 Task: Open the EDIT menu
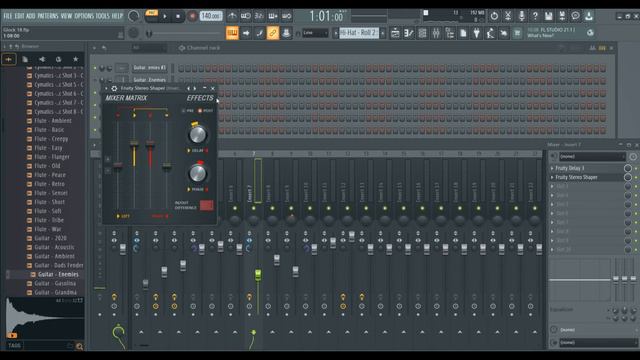19,16
